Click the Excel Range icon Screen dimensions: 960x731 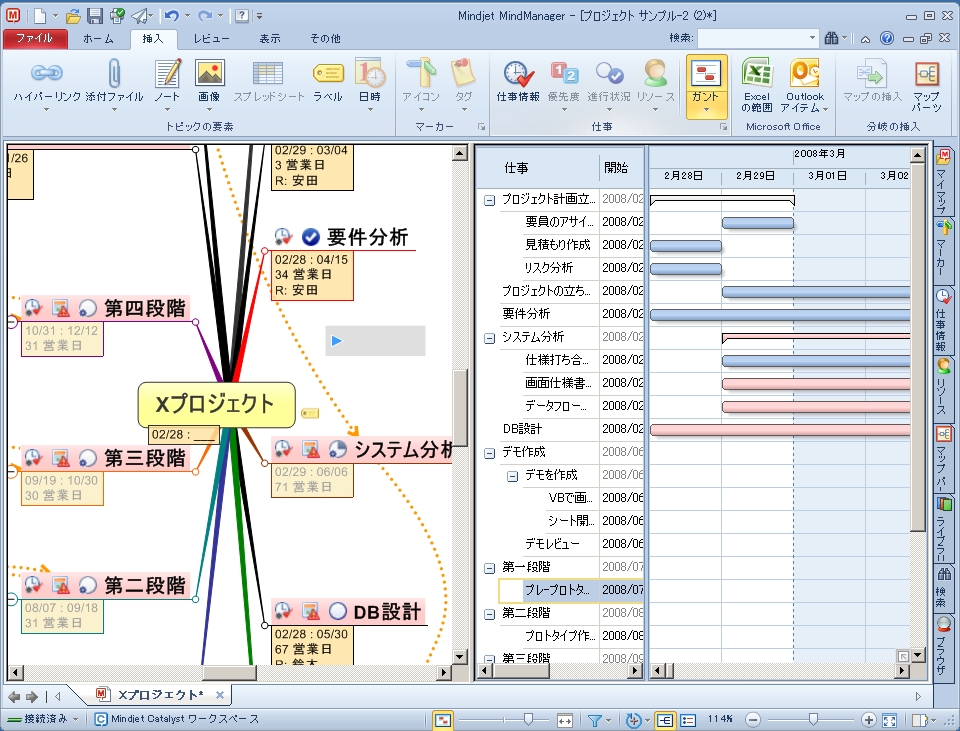tap(757, 73)
